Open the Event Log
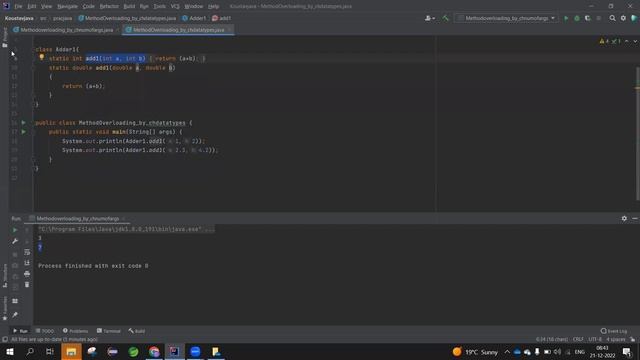Screen dimensions: 640x360 tap(614, 331)
